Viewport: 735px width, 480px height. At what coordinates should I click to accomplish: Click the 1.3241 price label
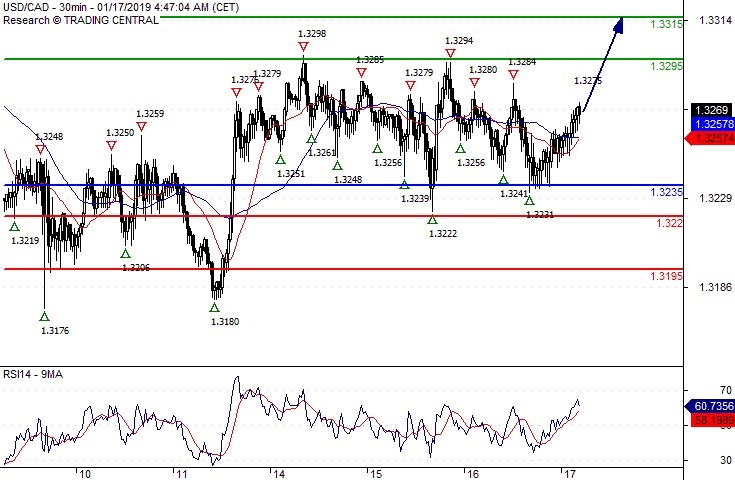click(514, 193)
